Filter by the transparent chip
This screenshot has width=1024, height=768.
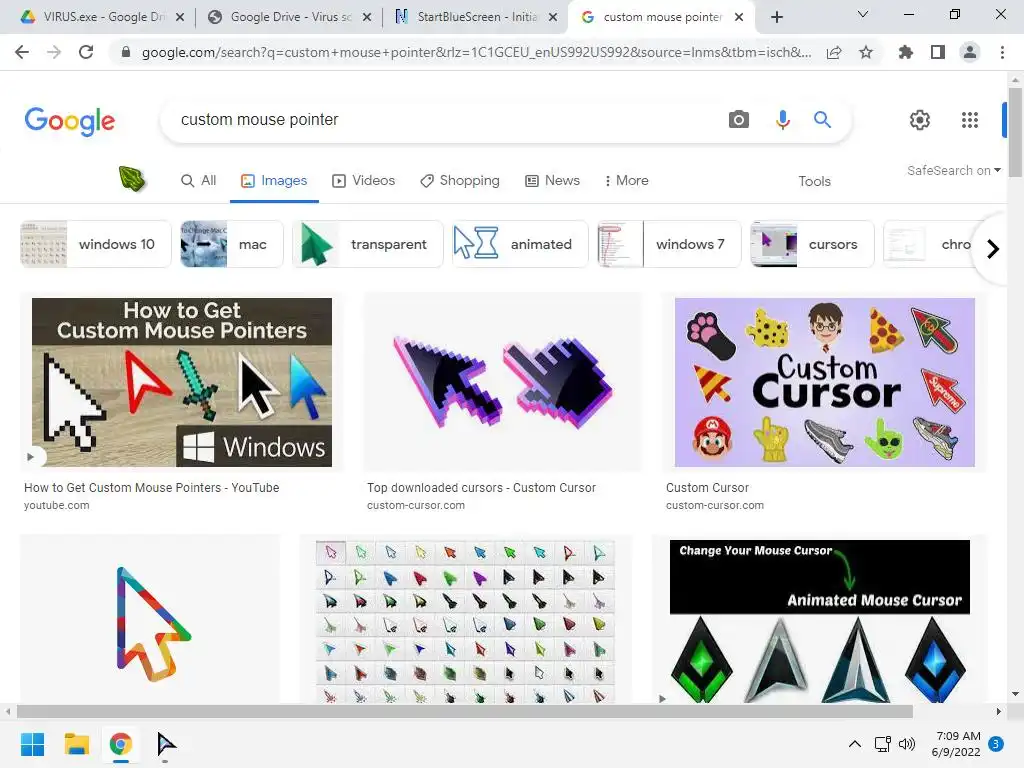point(368,244)
